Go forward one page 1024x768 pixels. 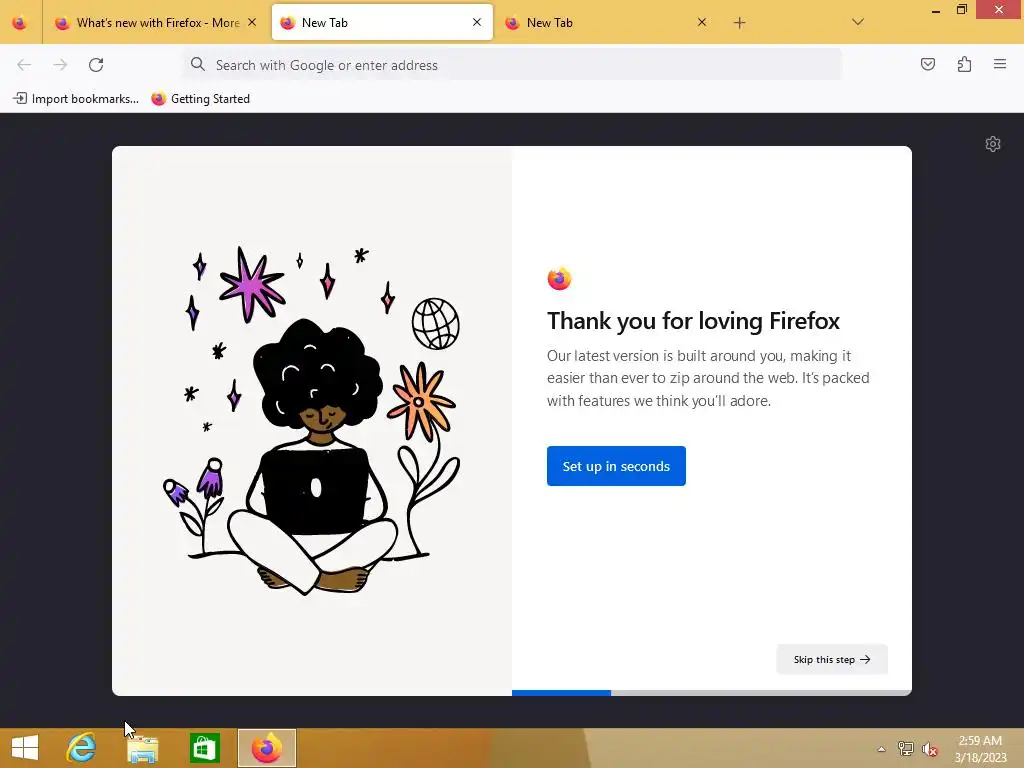click(60, 65)
